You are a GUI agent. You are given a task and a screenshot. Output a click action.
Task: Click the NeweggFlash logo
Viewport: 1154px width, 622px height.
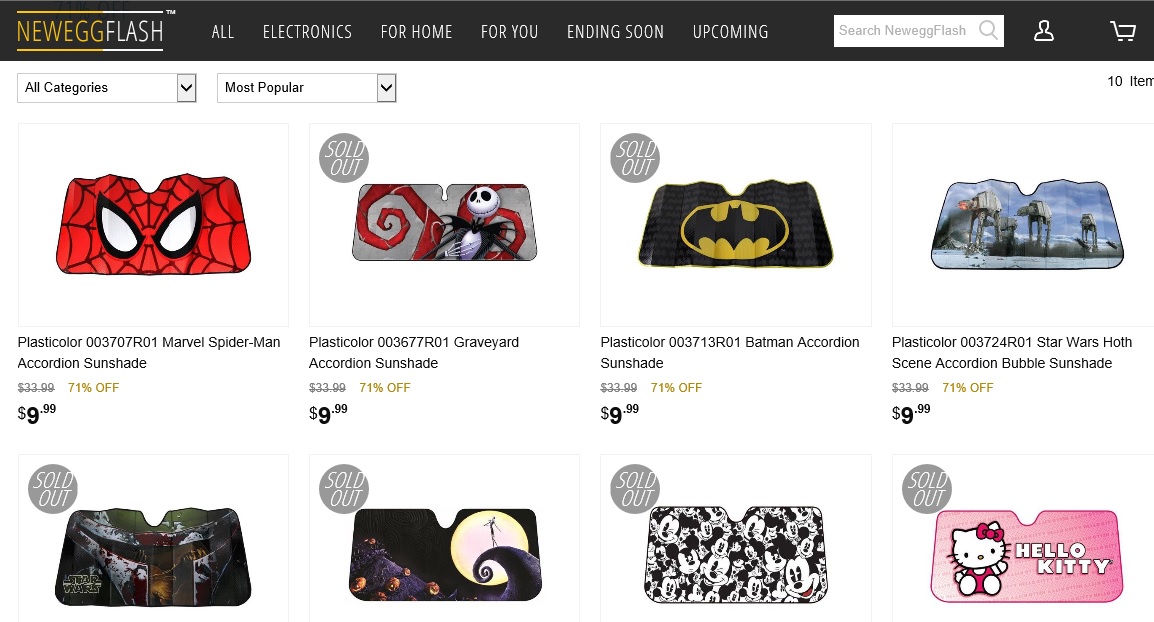point(91,31)
